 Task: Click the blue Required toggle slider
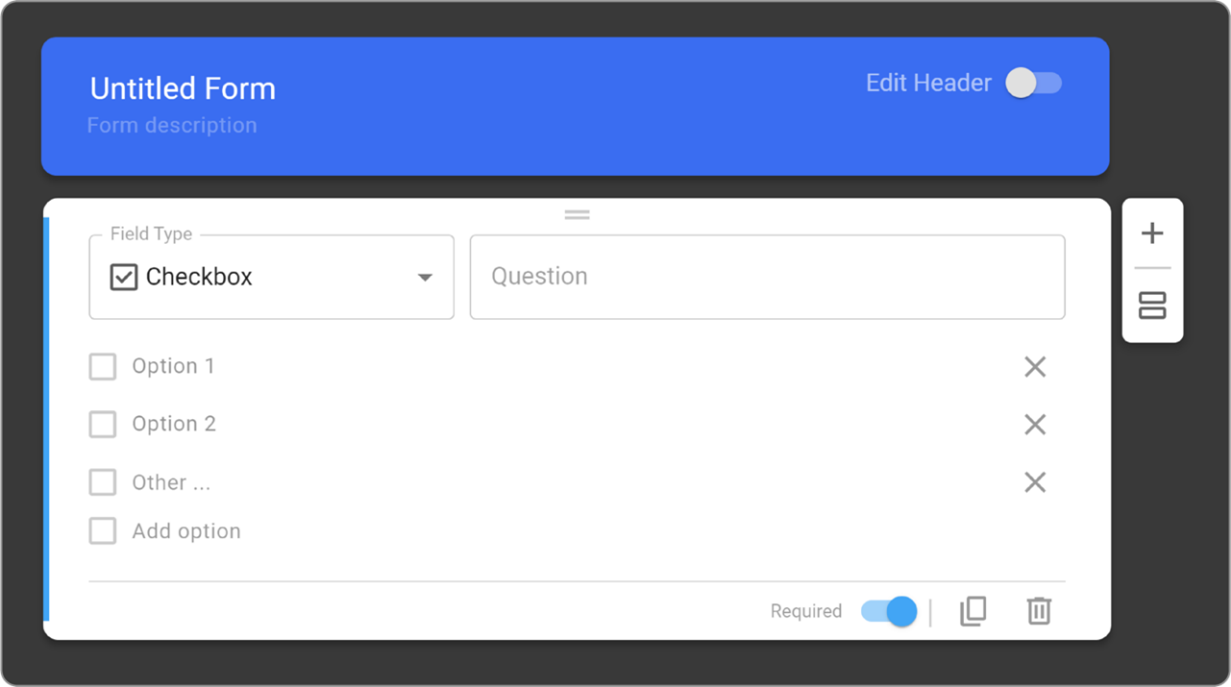pyautogui.click(x=888, y=611)
